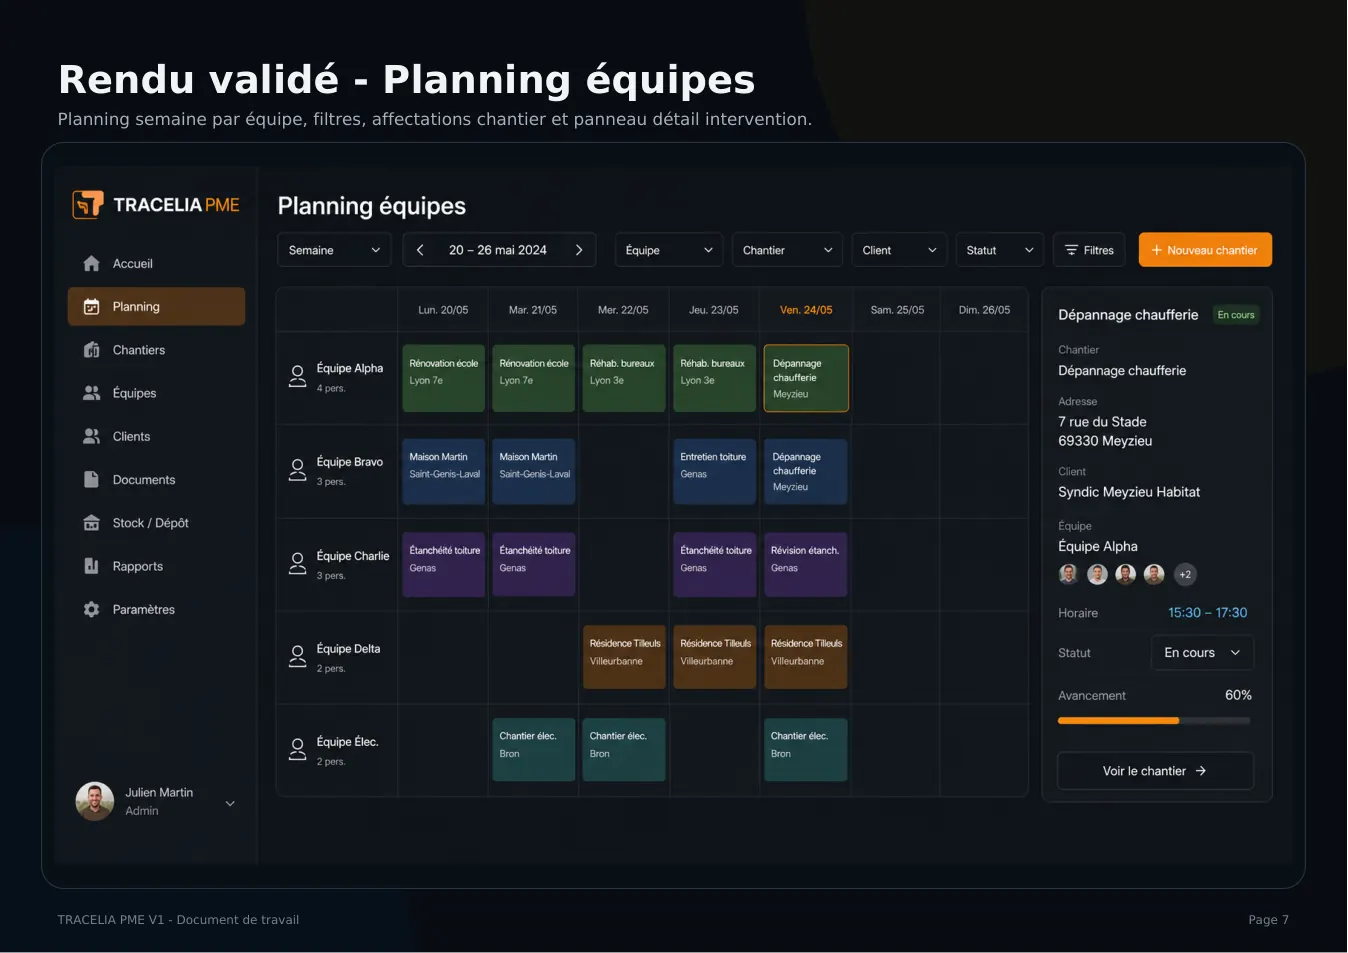Open the Clients menu item
This screenshot has width=1348, height=953.
pos(156,436)
